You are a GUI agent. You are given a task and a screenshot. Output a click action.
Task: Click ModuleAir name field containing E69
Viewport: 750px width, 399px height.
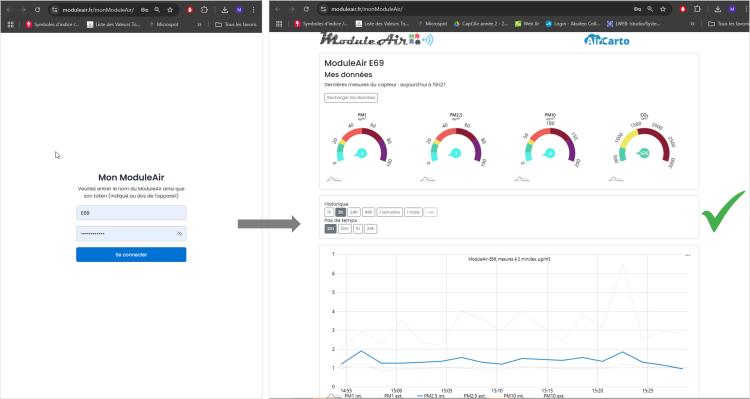pyautogui.click(x=131, y=213)
